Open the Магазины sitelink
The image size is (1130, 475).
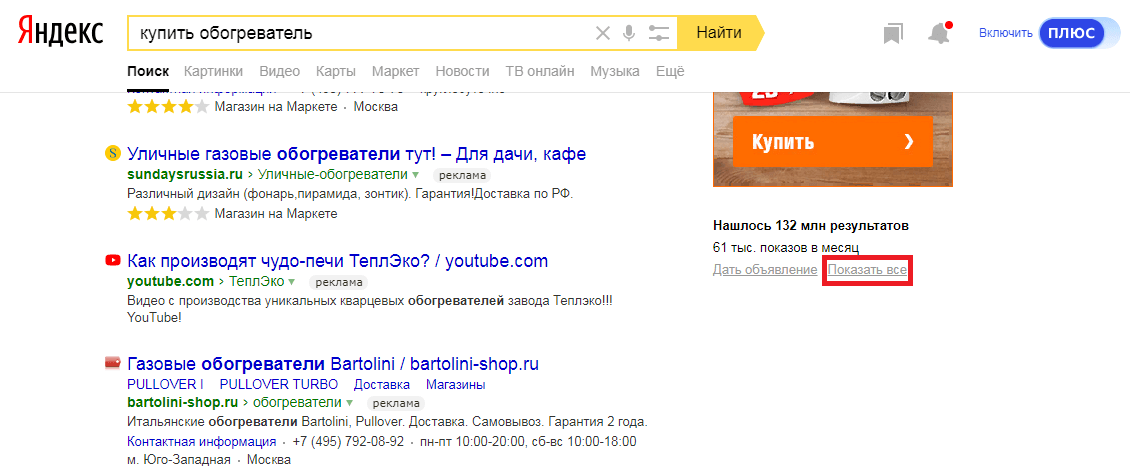click(x=455, y=384)
